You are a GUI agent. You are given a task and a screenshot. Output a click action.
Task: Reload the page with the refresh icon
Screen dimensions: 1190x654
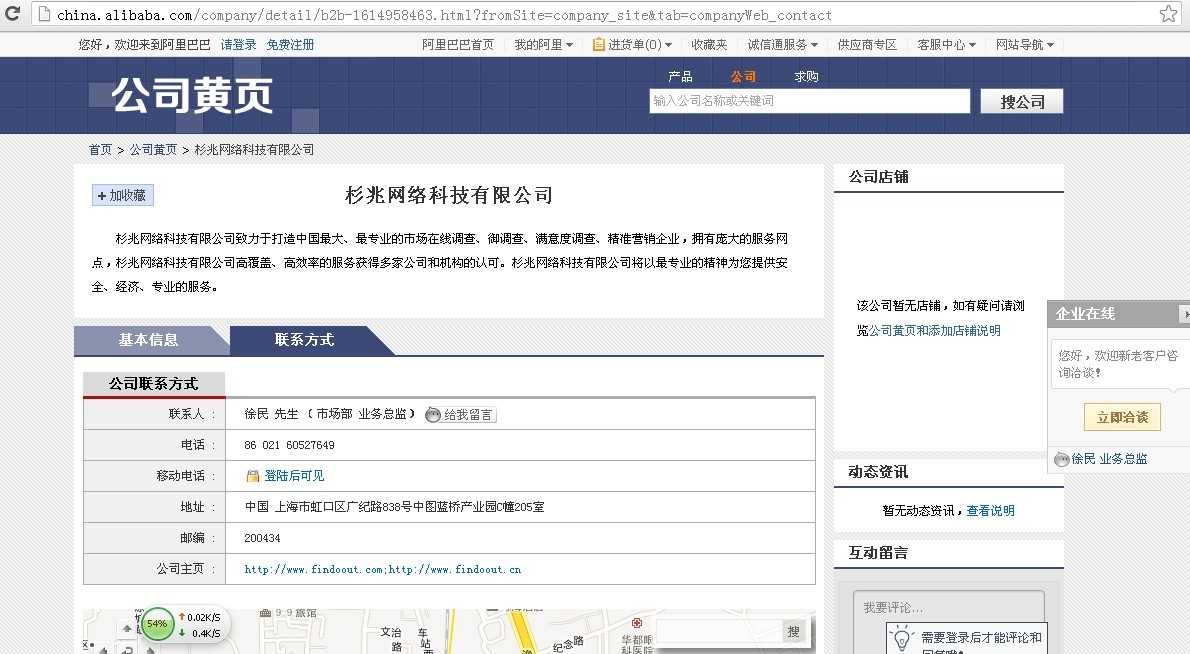click(12, 14)
